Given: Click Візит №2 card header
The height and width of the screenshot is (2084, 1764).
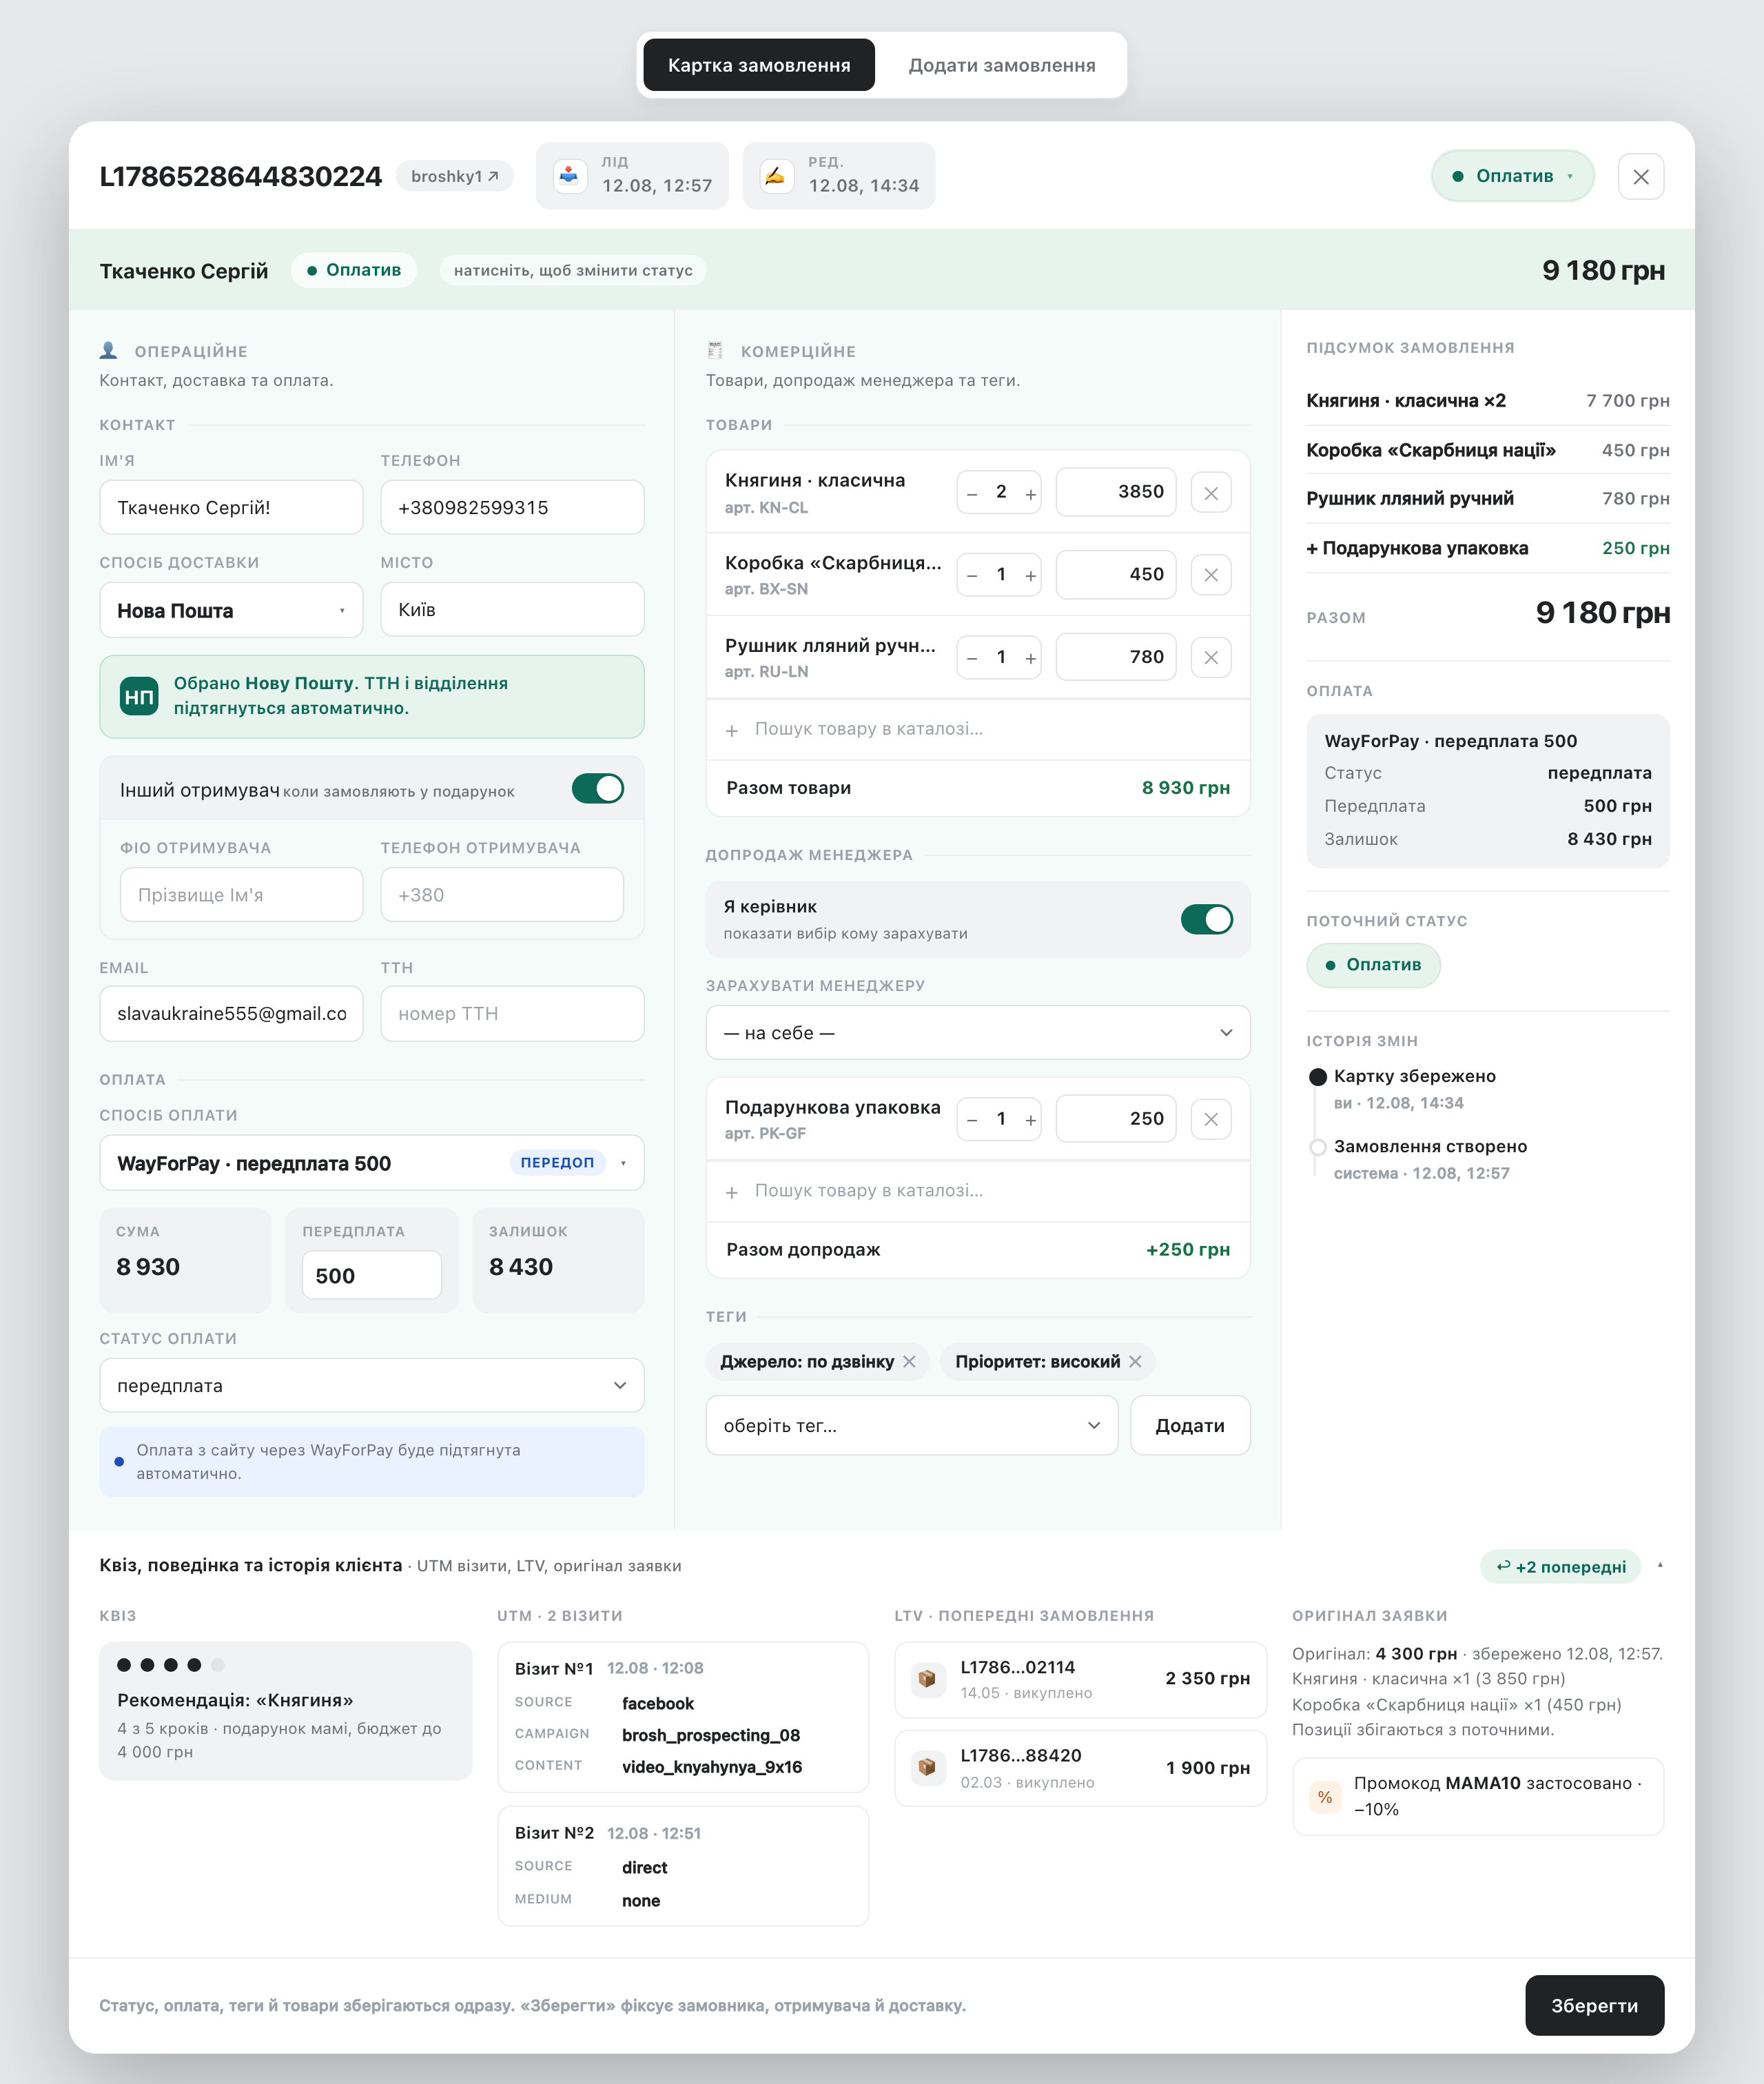Looking at the screenshot, I should 607,1832.
